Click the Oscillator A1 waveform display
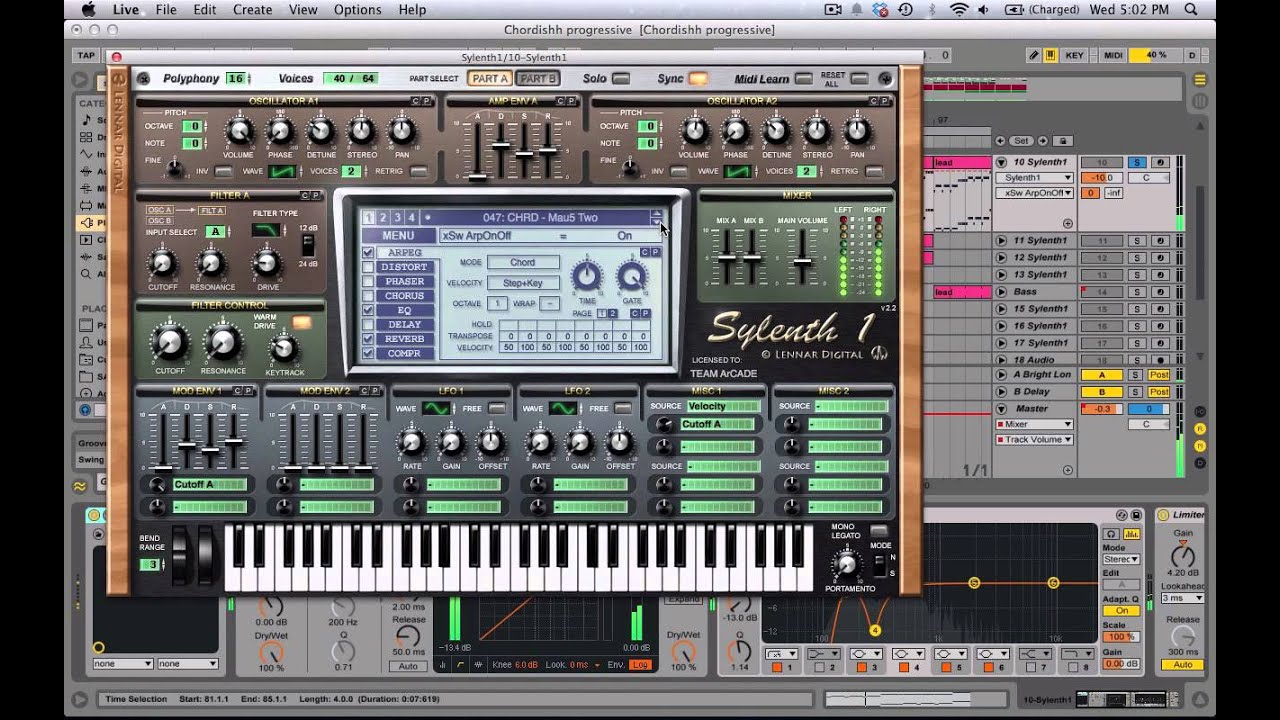This screenshot has width=1280, height=720. click(282, 171)
